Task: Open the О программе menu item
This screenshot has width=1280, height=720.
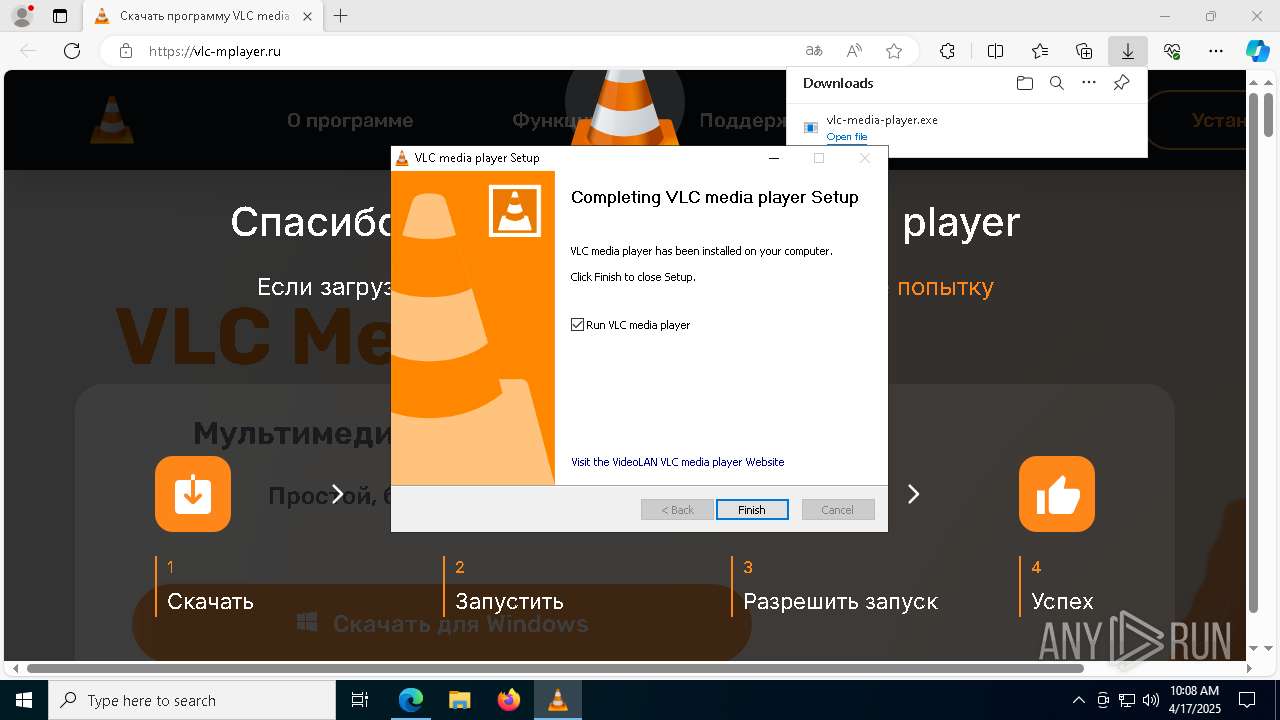Action: [350, 121]
